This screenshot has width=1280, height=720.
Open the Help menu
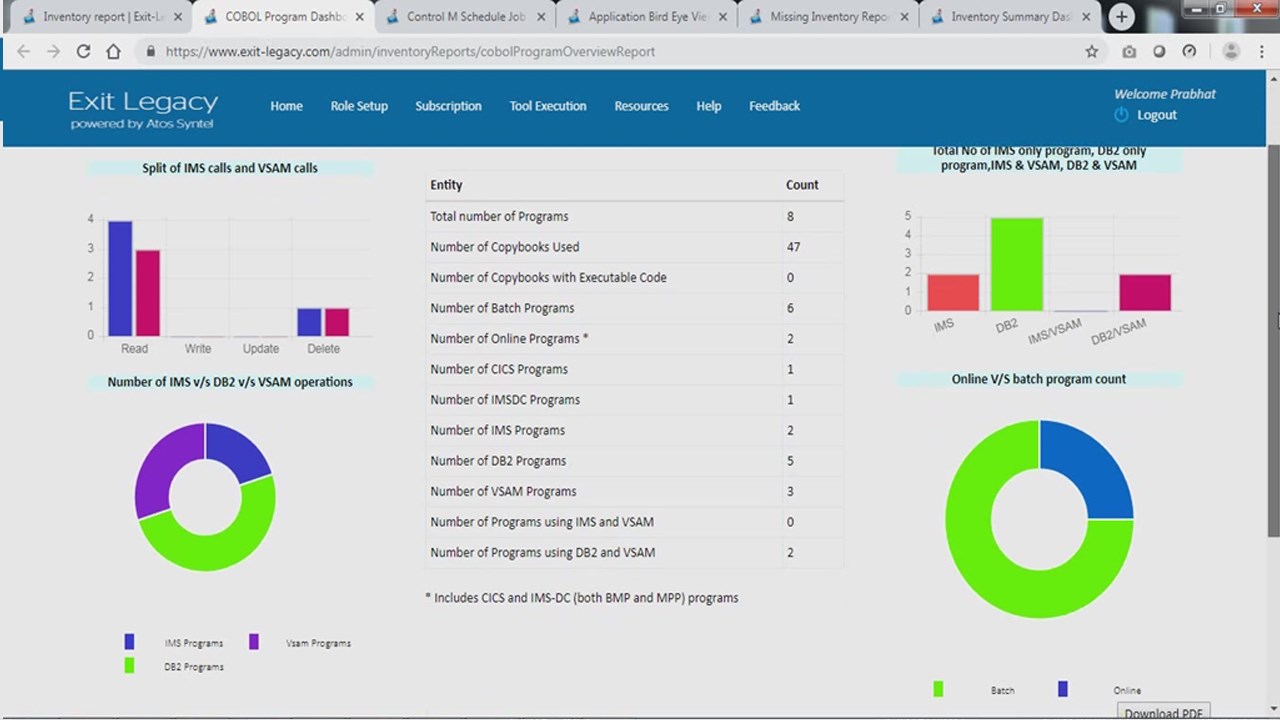click(x=709, y=106)
